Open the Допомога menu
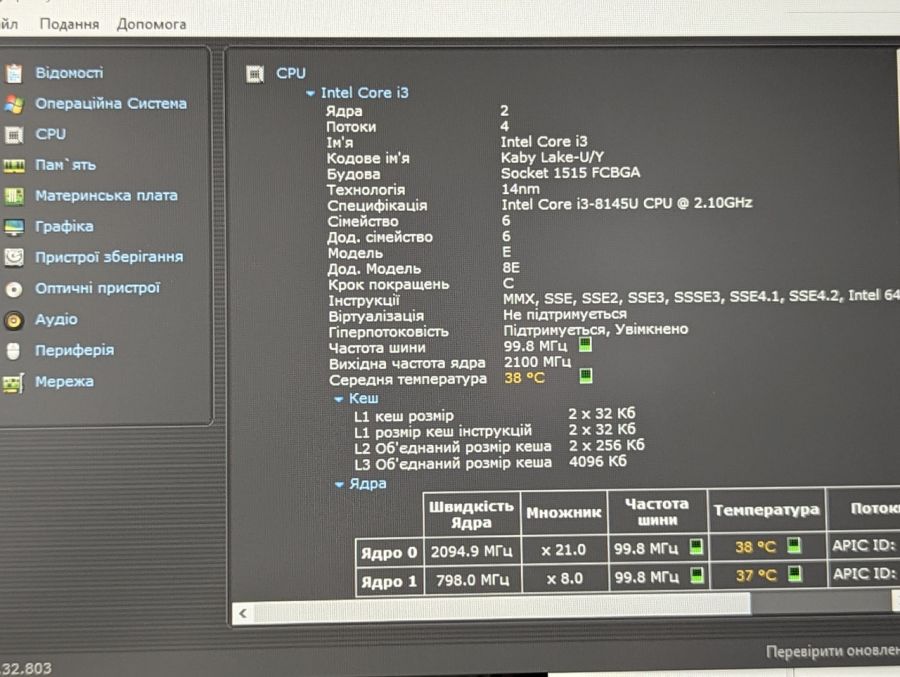This screenshot has width=900, height=677. 152,24
